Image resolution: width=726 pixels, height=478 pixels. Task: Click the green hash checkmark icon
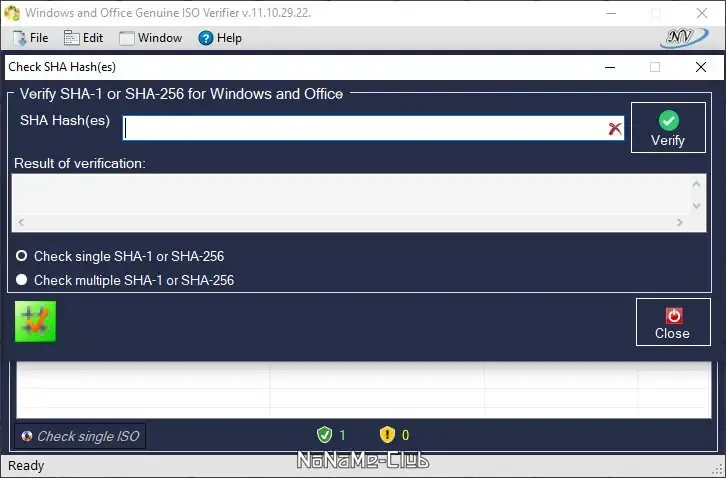35,321
